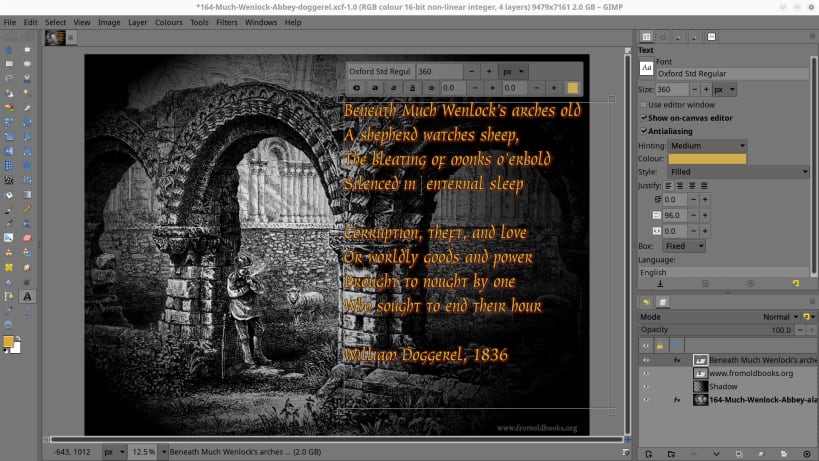Open the layer Mode dropdown showing Normal

(x=780, y=317)
